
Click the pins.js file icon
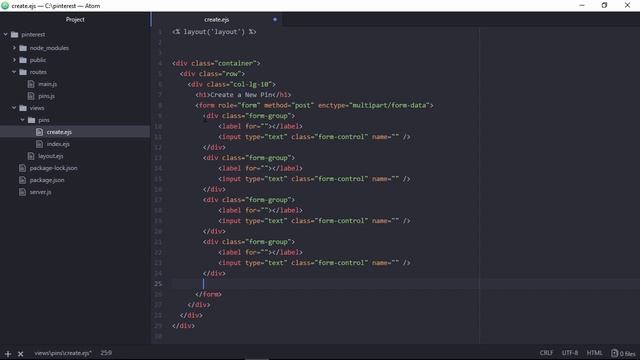[x=31, y=96]
